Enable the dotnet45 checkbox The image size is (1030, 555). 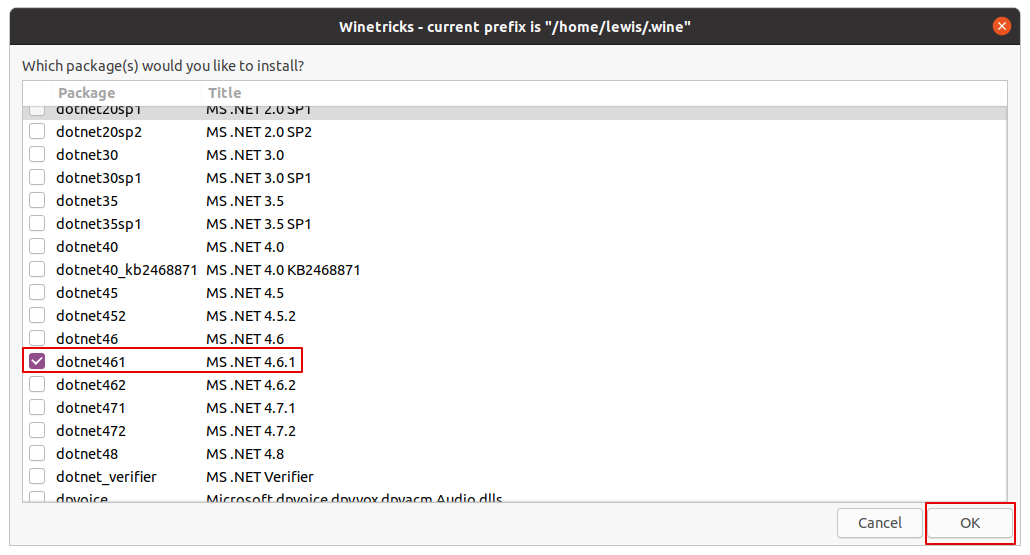pos(37,292)
